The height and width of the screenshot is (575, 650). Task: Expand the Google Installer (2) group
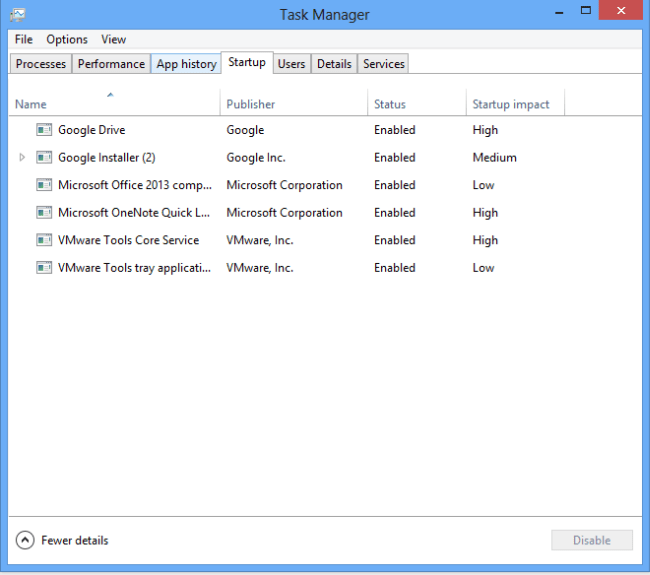[x=22, y=158]
